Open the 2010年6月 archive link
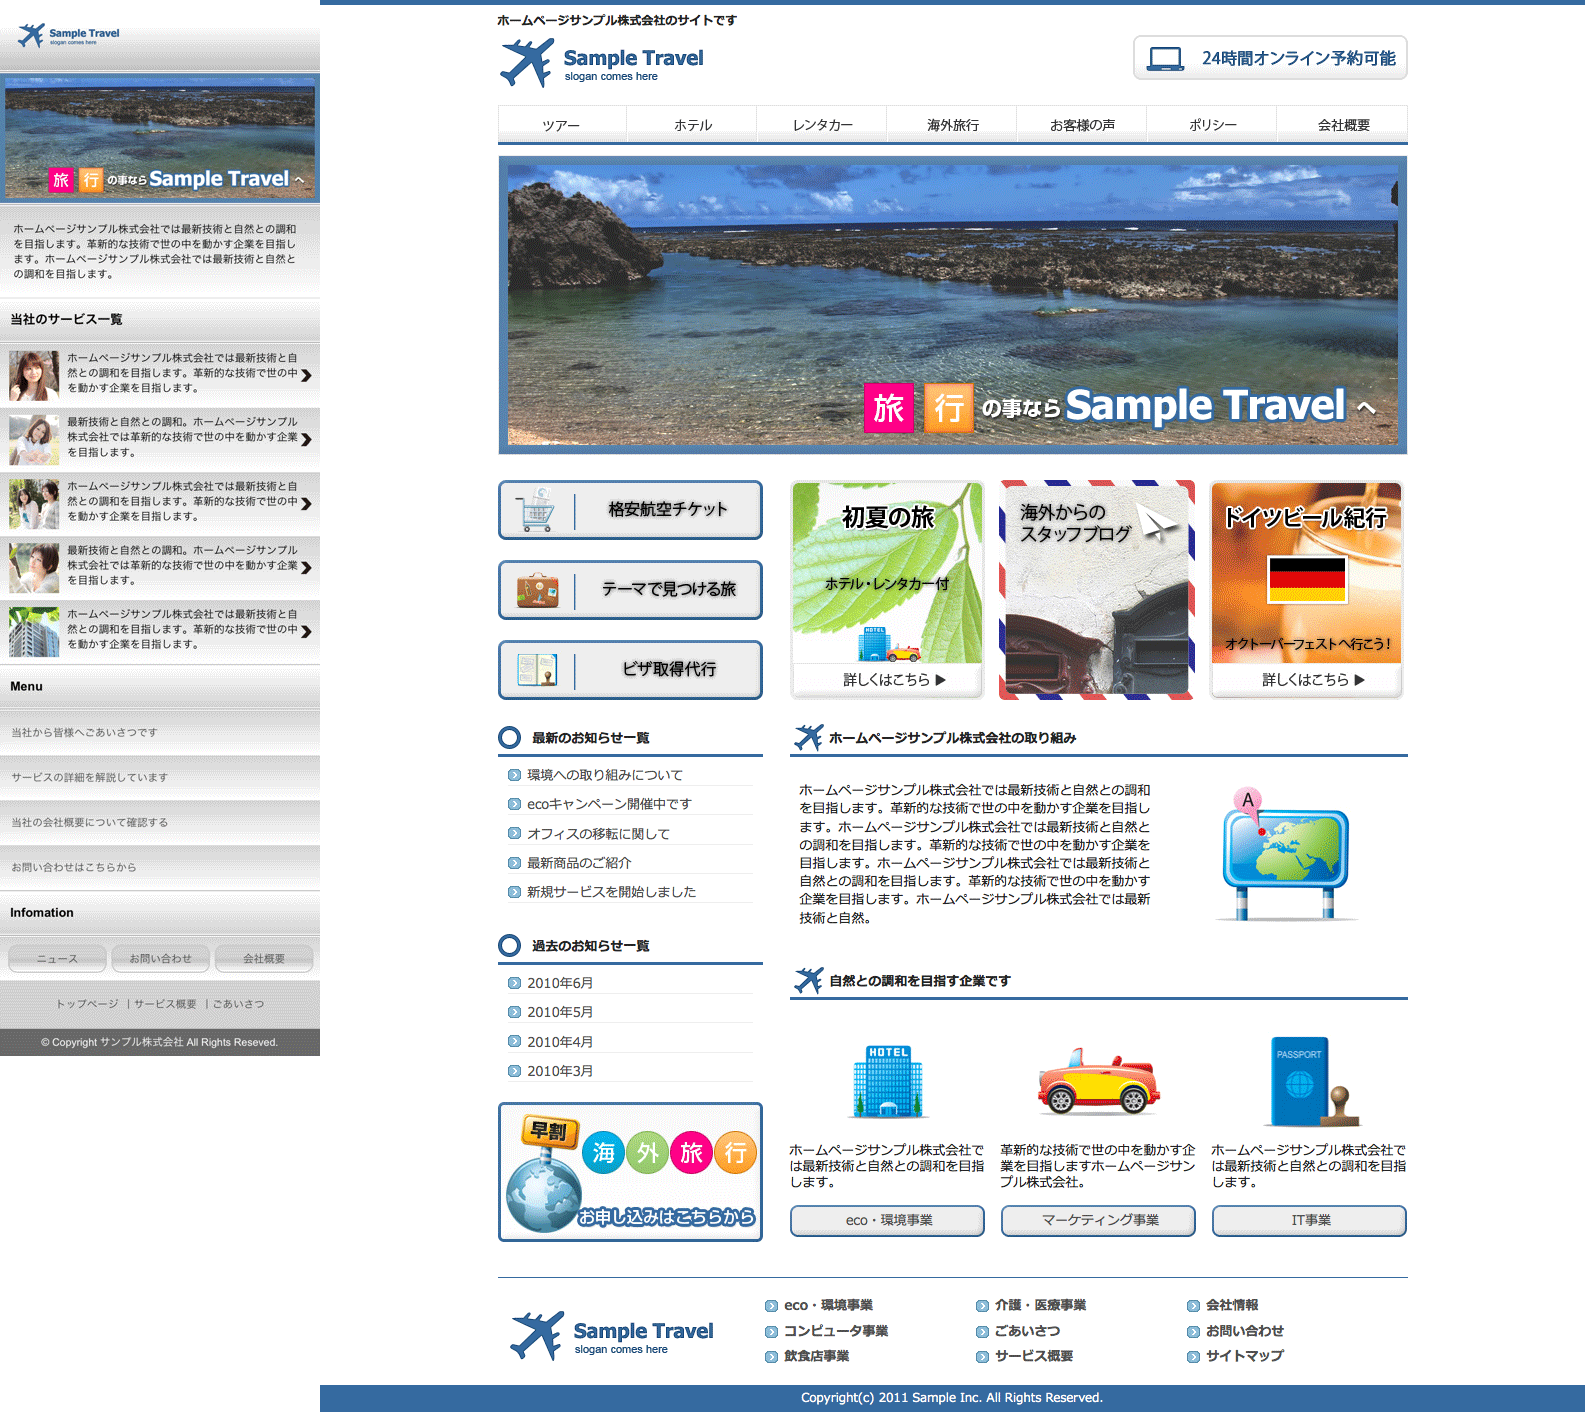 (x=560, y=983)
